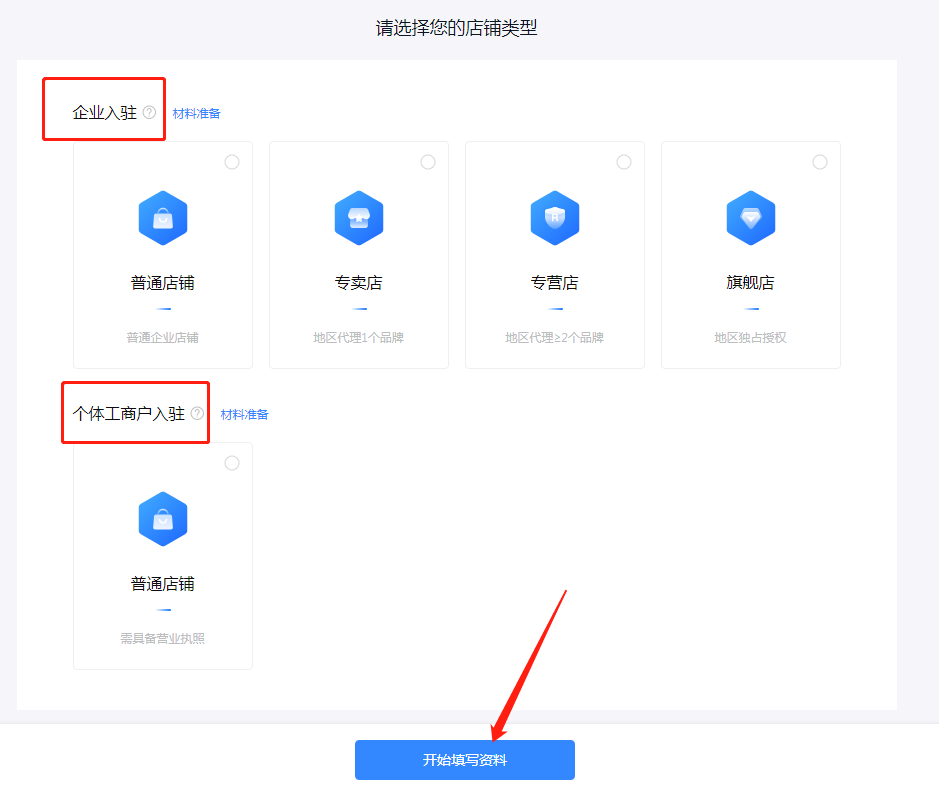Click the 普通店铺 blue shopping bag icon
The width and height of the screenshot is (939, 788).
[162, 217]
